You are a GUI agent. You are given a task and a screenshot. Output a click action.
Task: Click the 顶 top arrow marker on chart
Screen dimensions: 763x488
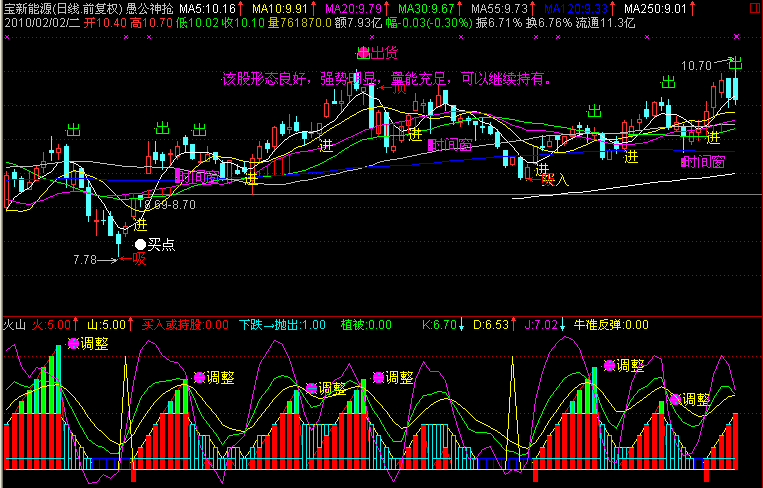[x=396, y=88]
